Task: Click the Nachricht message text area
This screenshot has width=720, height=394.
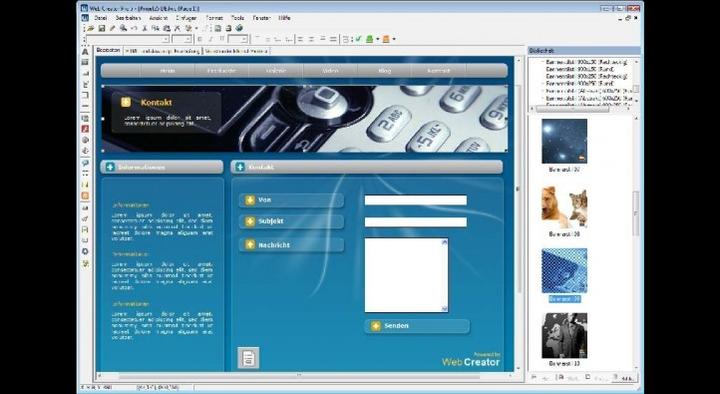Action: tap(406, 275)
